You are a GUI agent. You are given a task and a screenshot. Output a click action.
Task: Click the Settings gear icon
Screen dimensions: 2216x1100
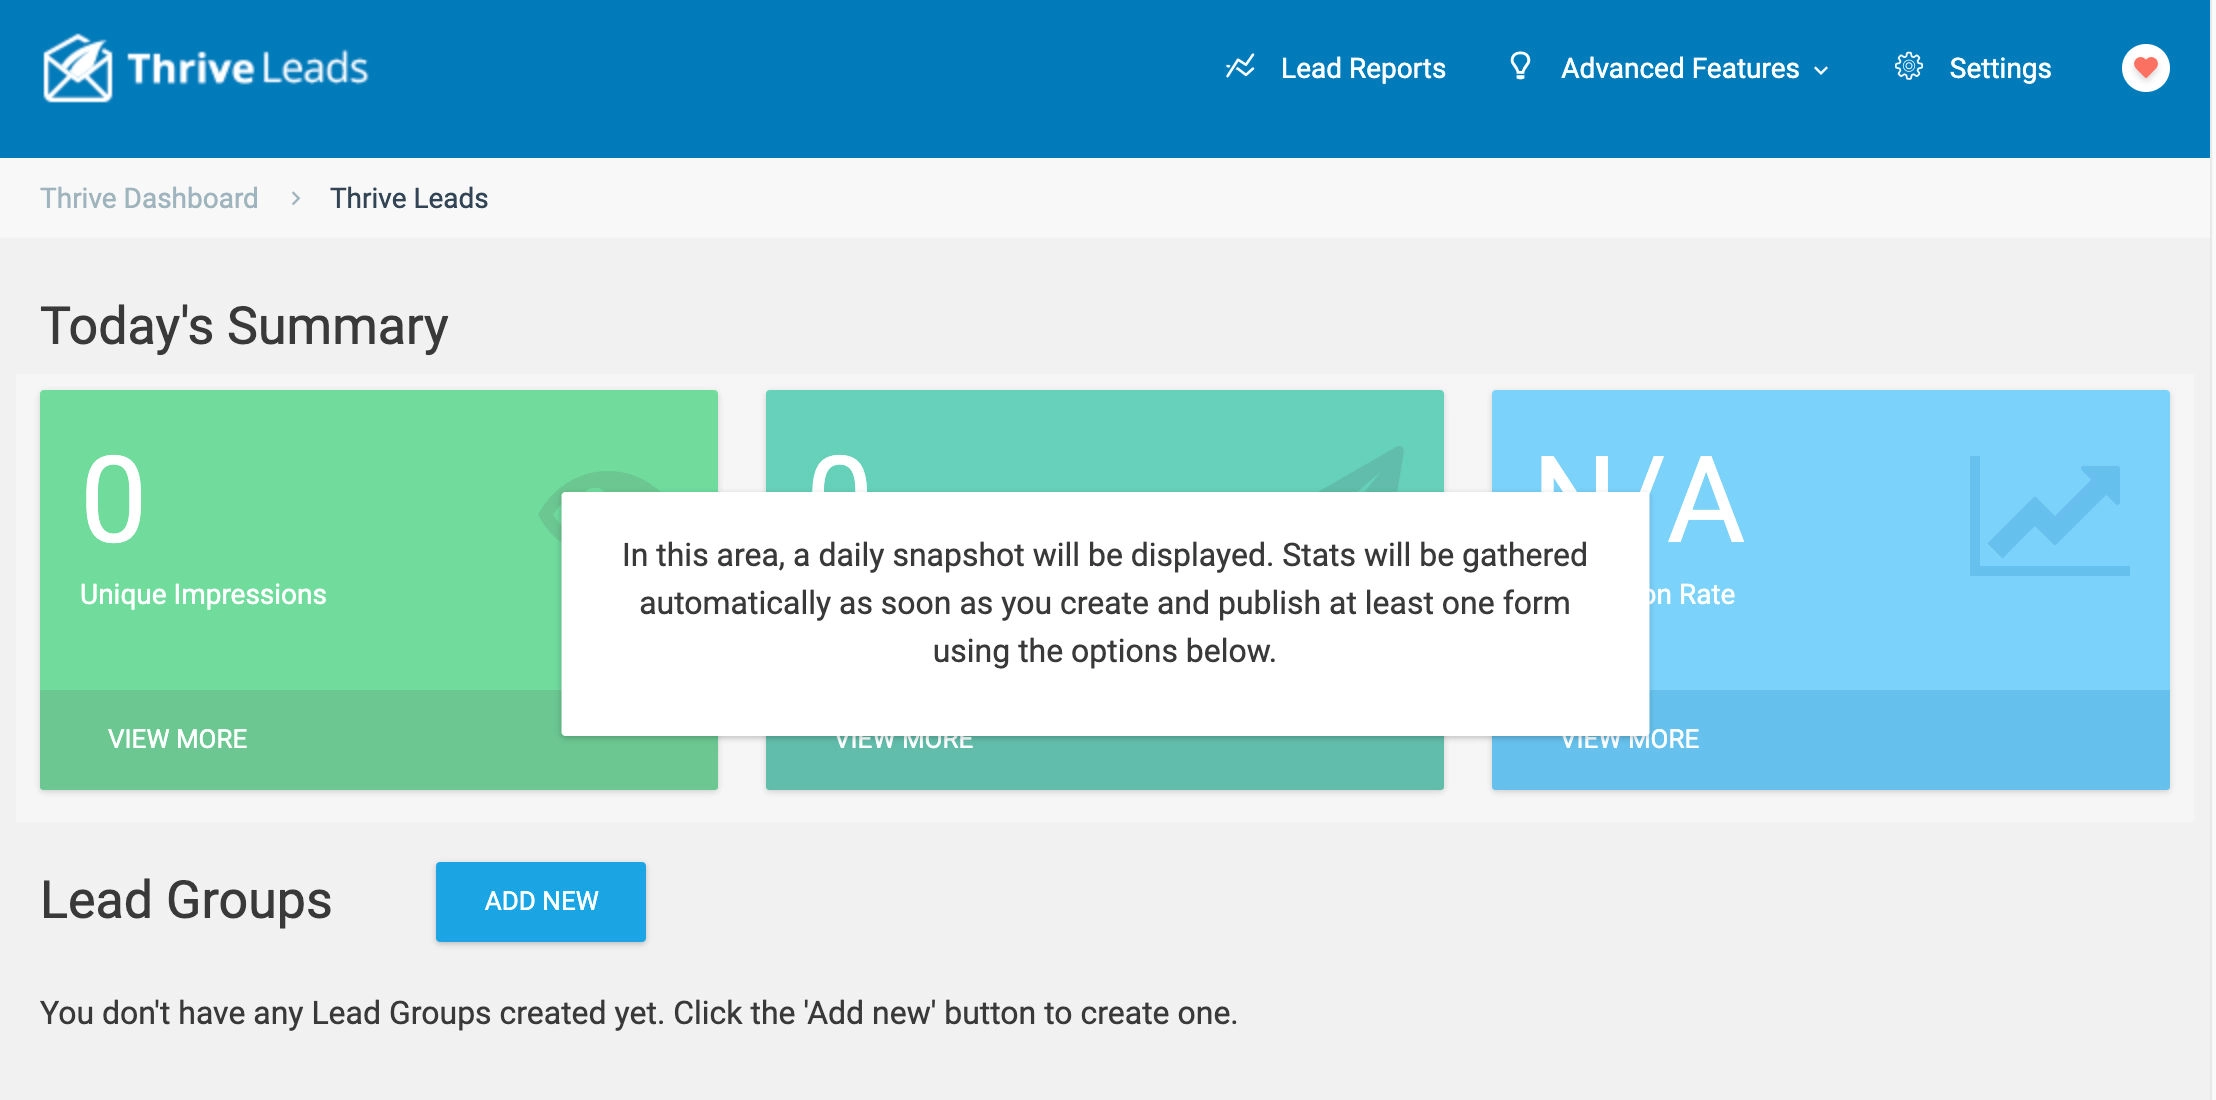[1908, 67]
